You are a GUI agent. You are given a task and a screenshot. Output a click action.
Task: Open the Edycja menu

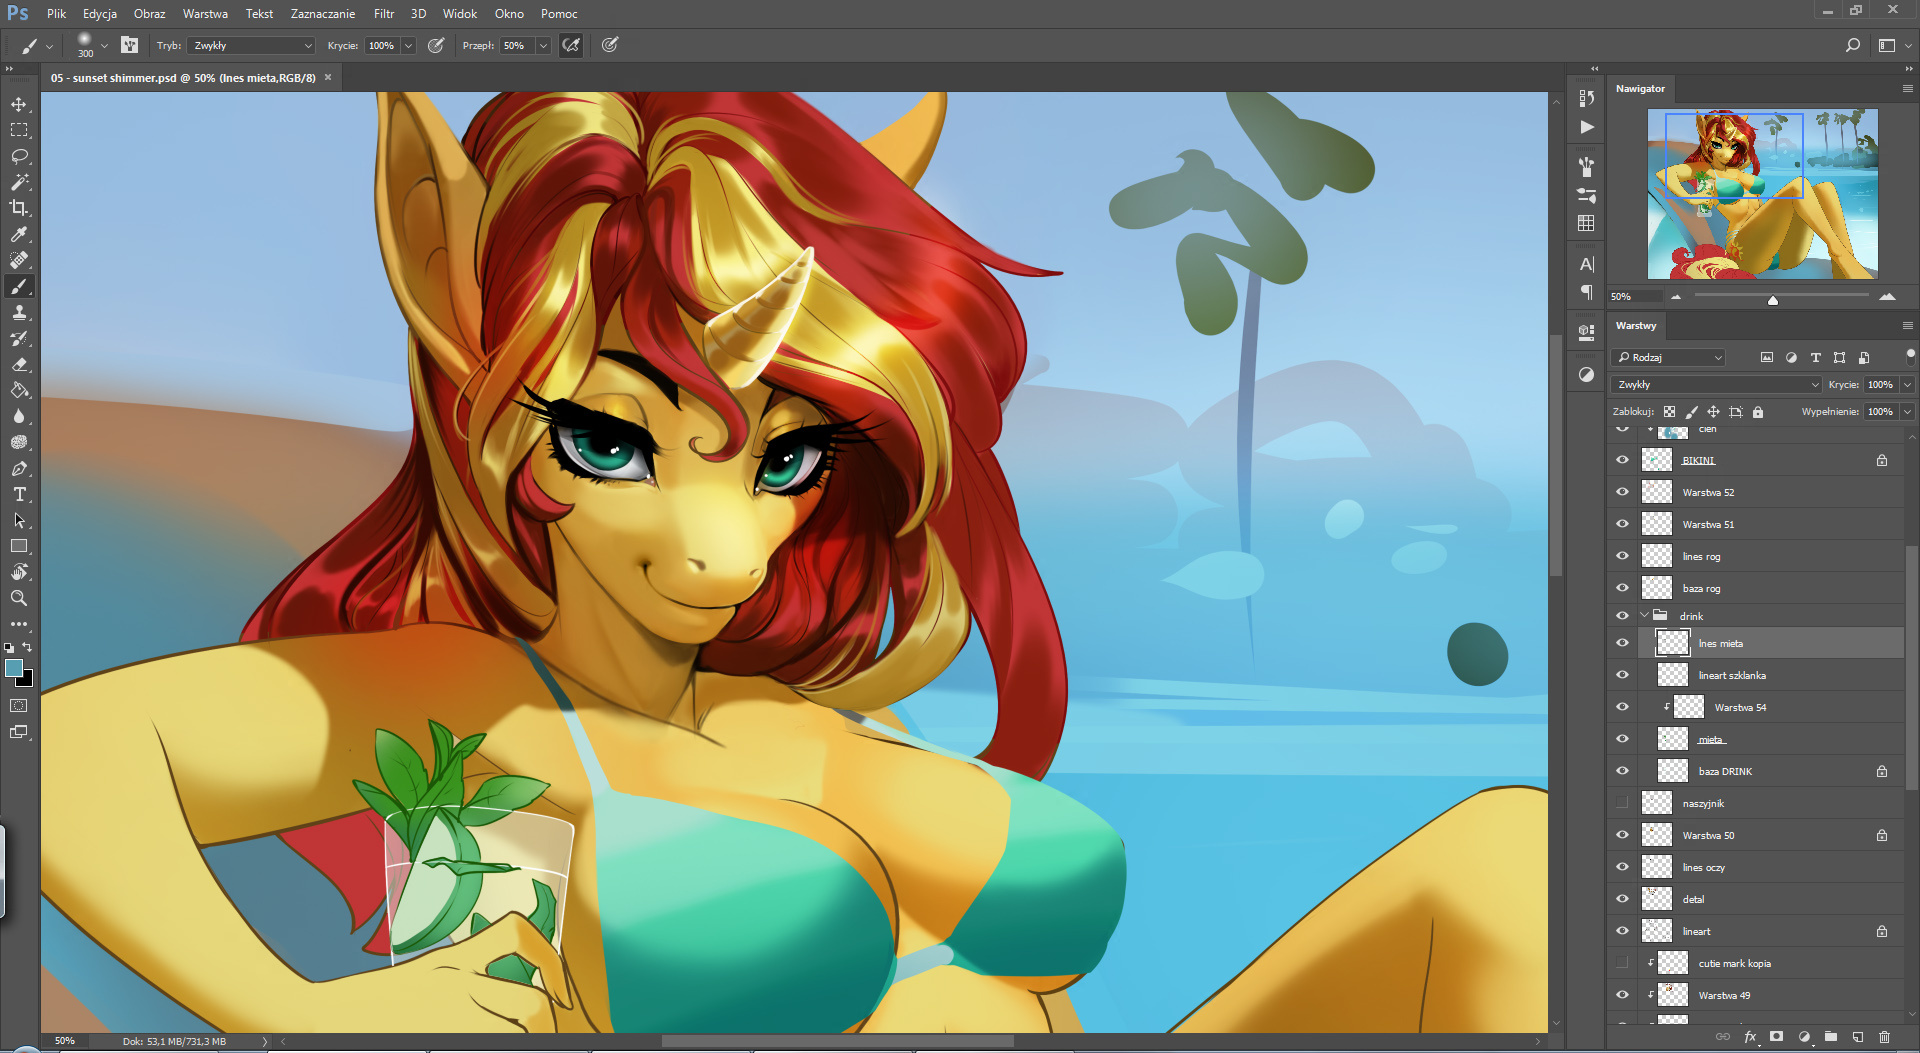[100, 14]
